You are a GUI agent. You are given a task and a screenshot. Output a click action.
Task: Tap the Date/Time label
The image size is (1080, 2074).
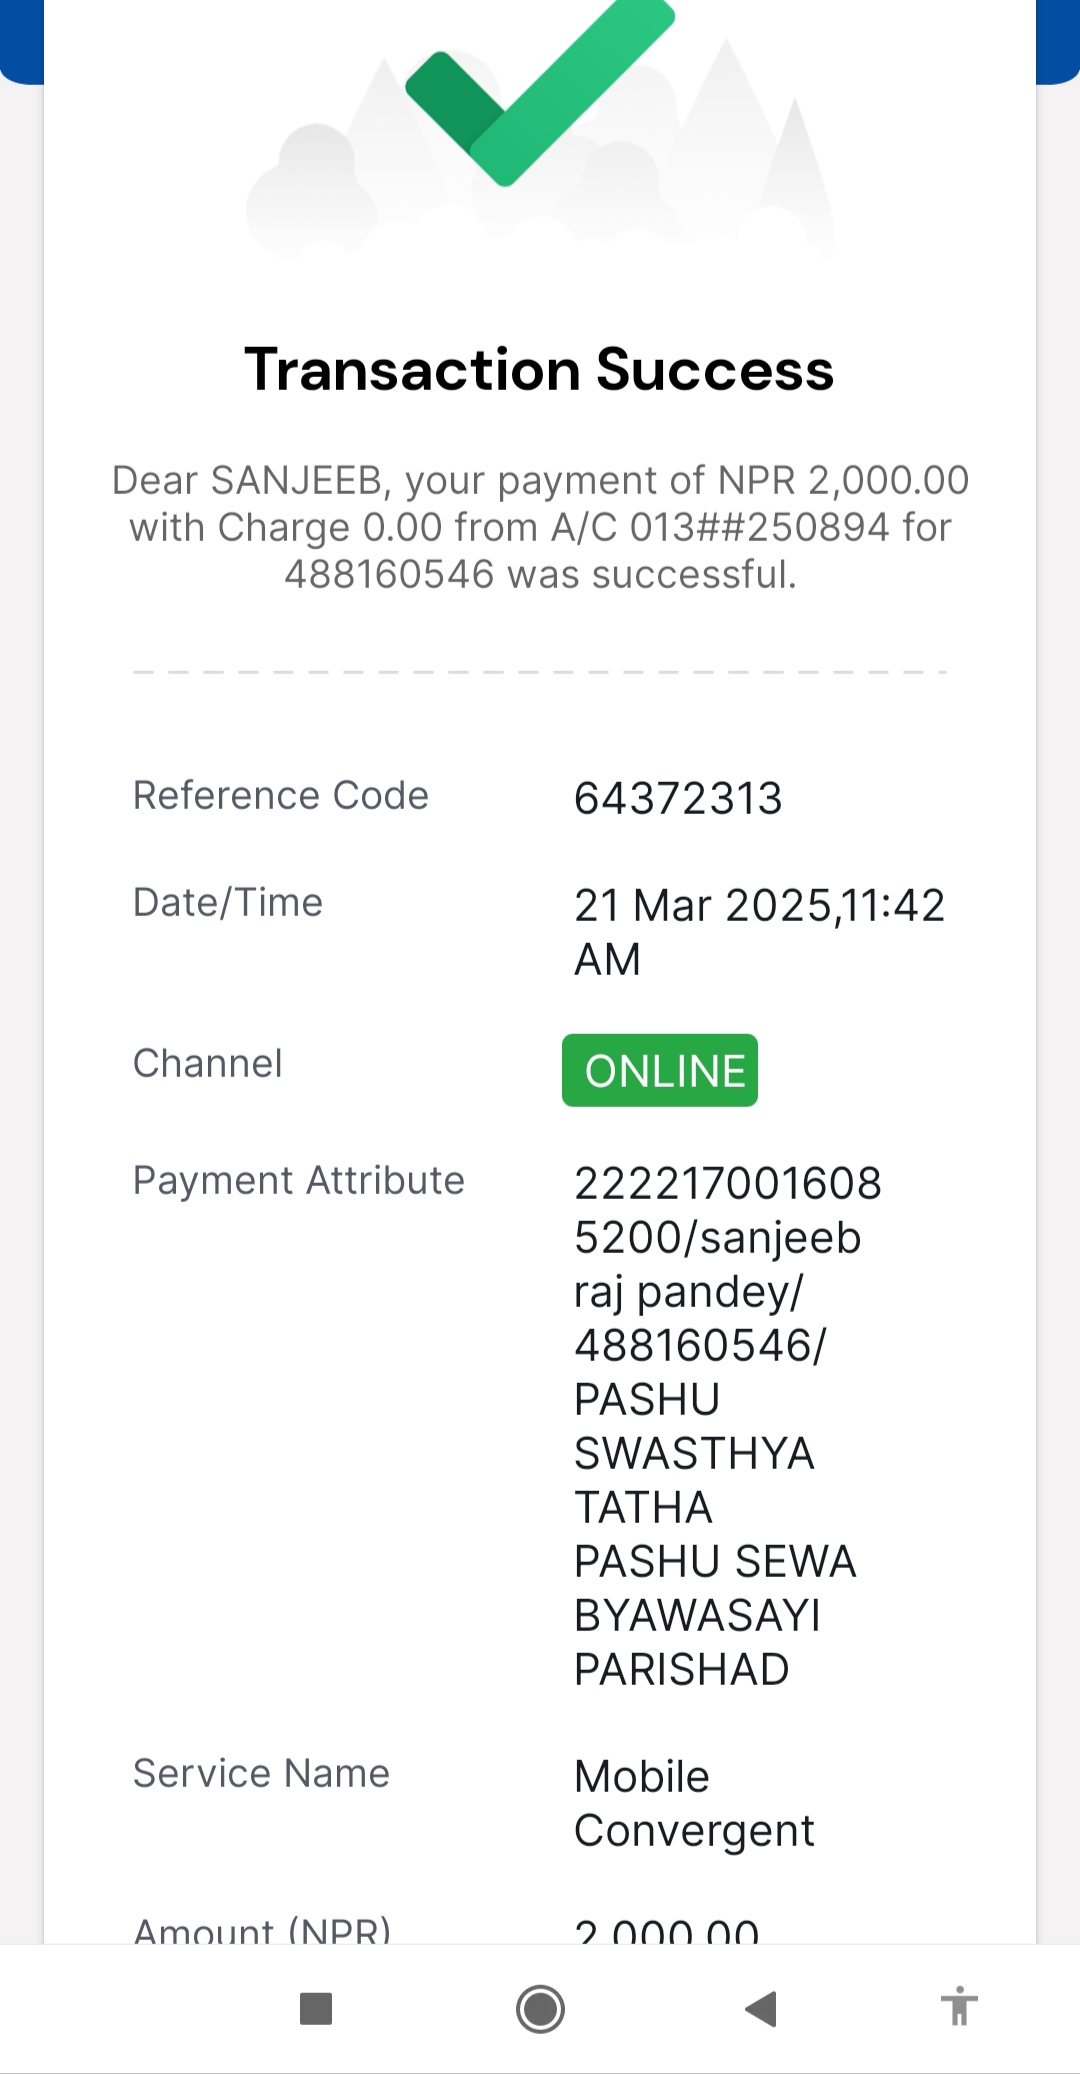[228, 902]
